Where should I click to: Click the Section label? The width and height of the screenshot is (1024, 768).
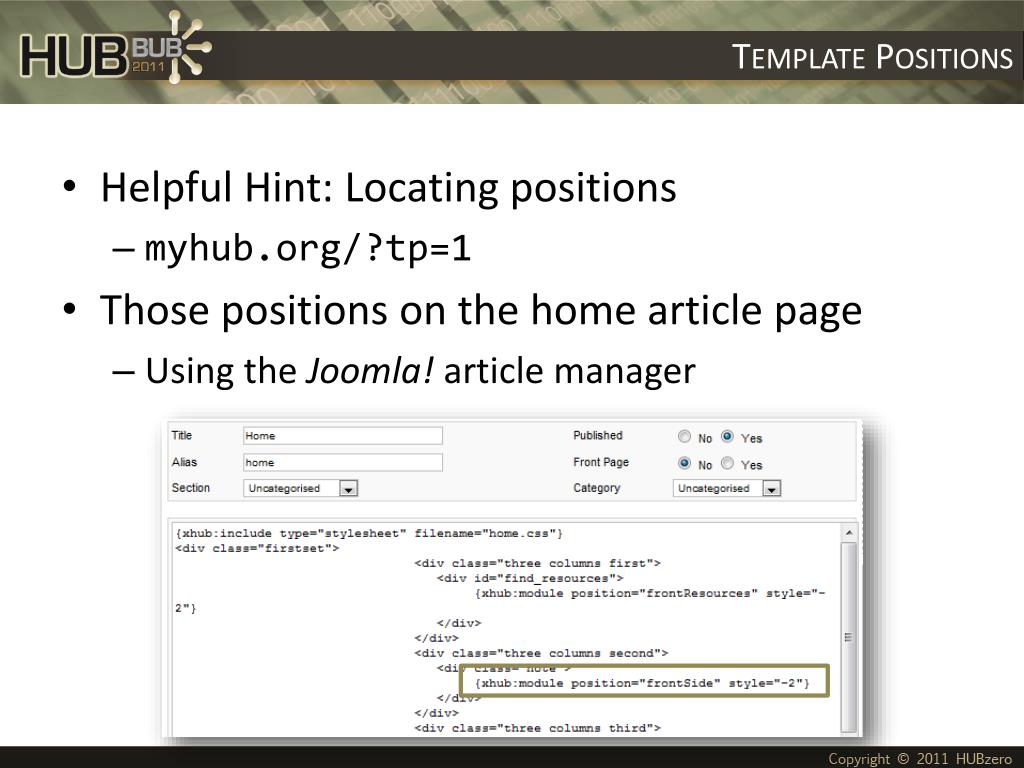[x=191, y=488]
